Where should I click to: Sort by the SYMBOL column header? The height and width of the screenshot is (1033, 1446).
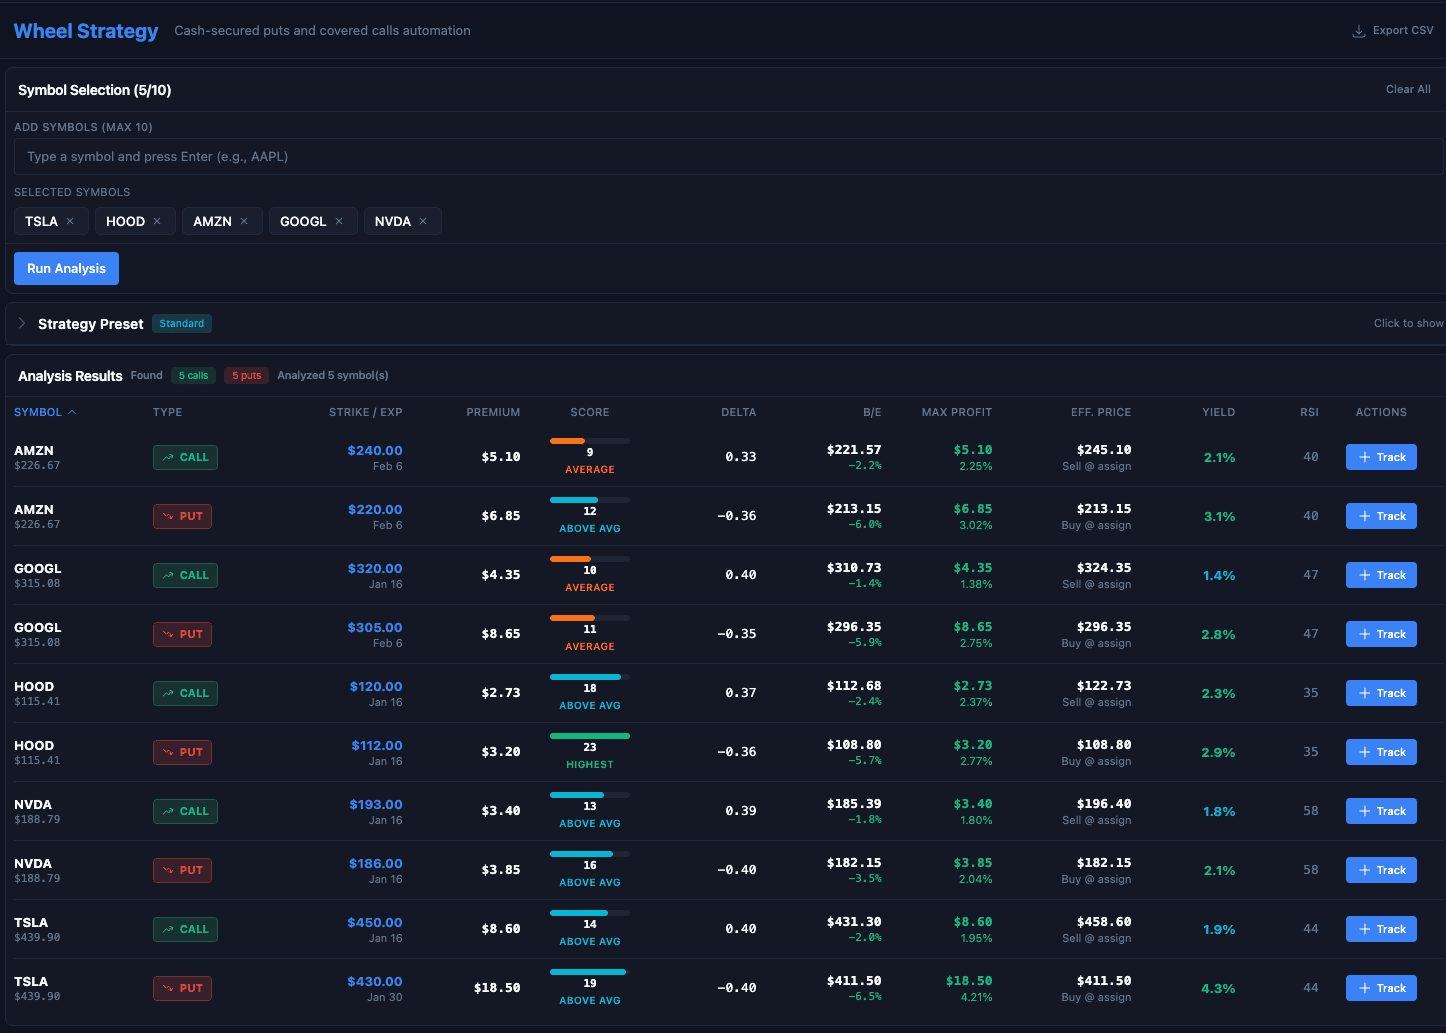[x=45, y=412]
